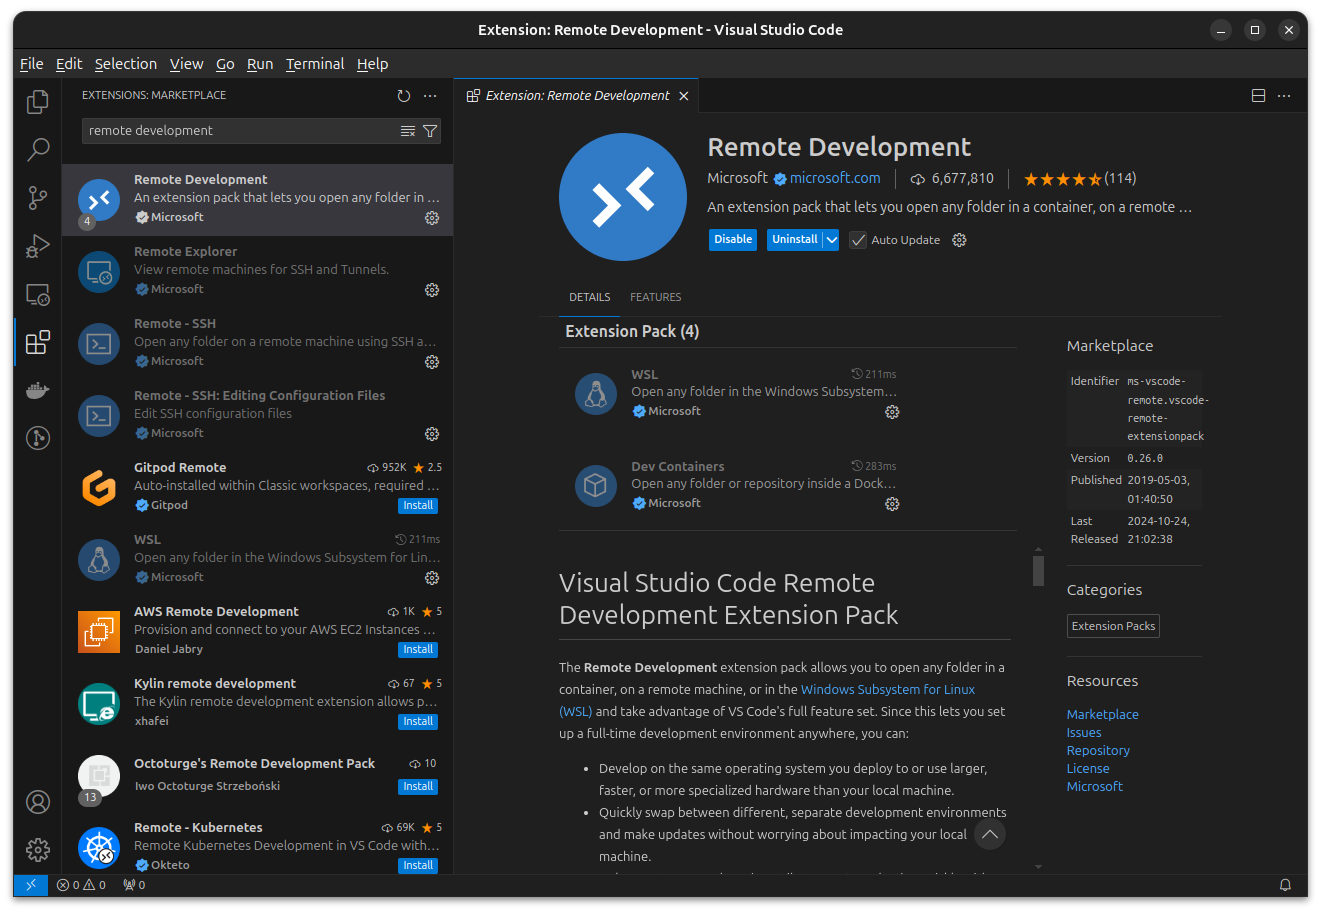Viewport: 1321px width, 913px height.
Task: Clear extensions search results icon
Action: click(x=408, y=131)
